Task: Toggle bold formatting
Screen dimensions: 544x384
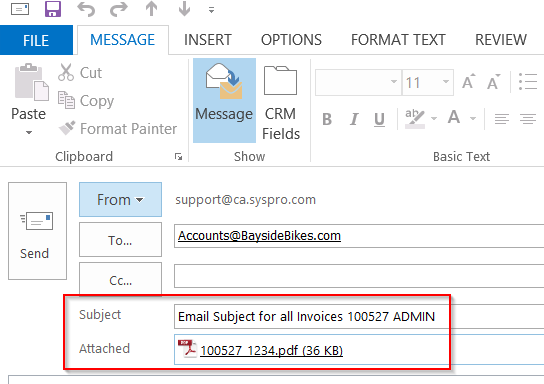Action: (327, 119)
